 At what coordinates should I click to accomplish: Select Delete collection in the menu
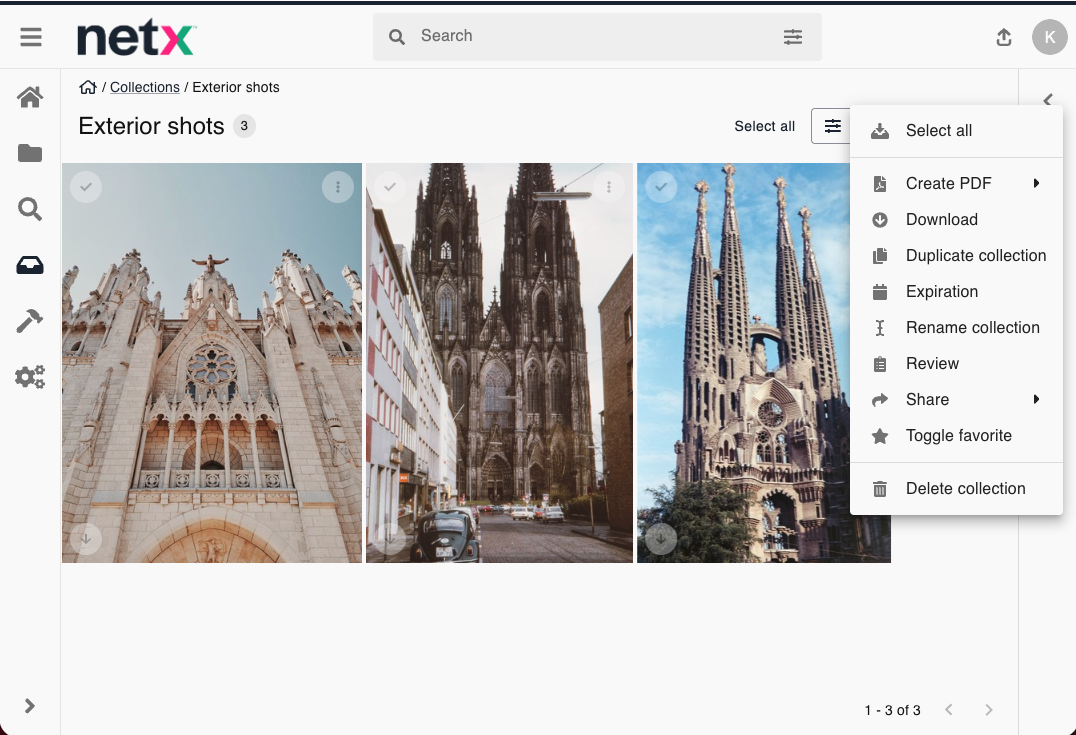[965, 489]
